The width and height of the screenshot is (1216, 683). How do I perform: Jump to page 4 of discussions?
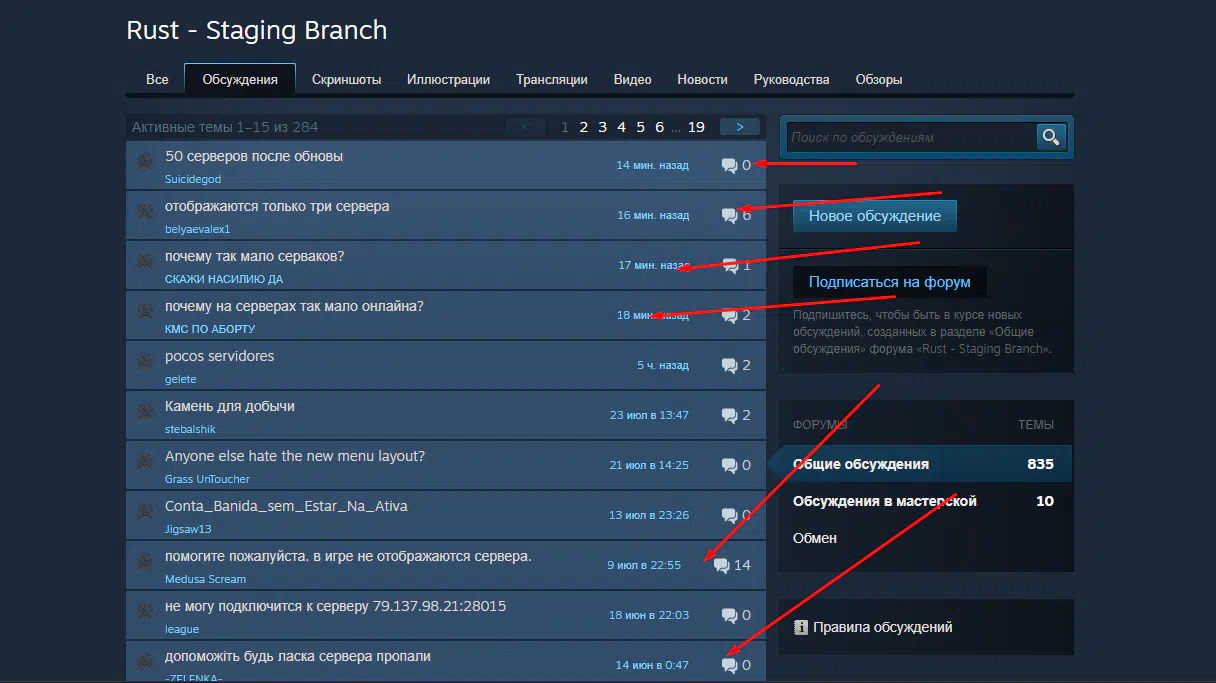click(622, 127)
